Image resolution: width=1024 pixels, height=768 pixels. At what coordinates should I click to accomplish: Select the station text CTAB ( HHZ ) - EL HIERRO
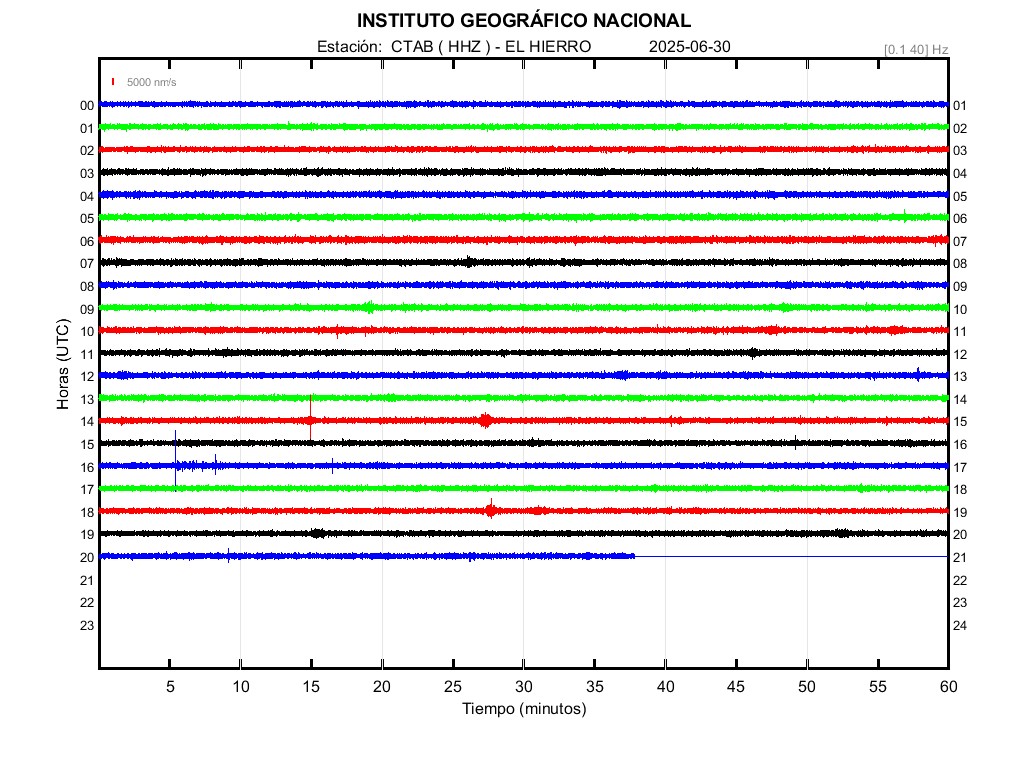point(491,47)
